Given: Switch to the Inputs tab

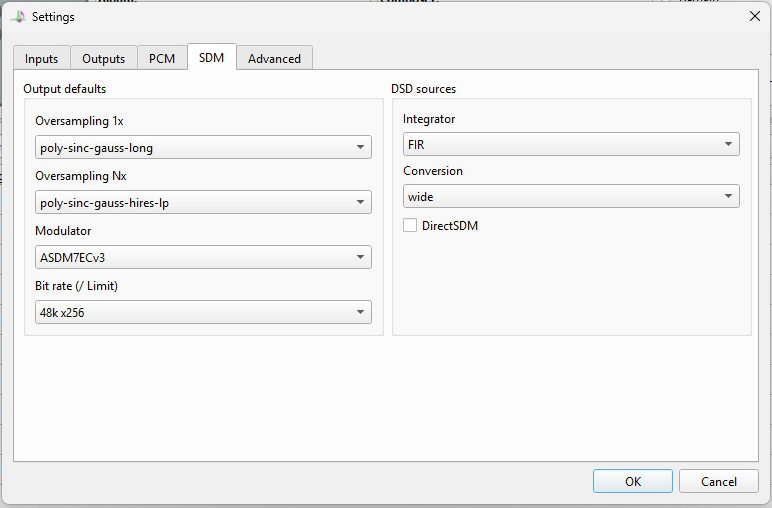Looking at the screenshot, I should click(x=42, y=59).
